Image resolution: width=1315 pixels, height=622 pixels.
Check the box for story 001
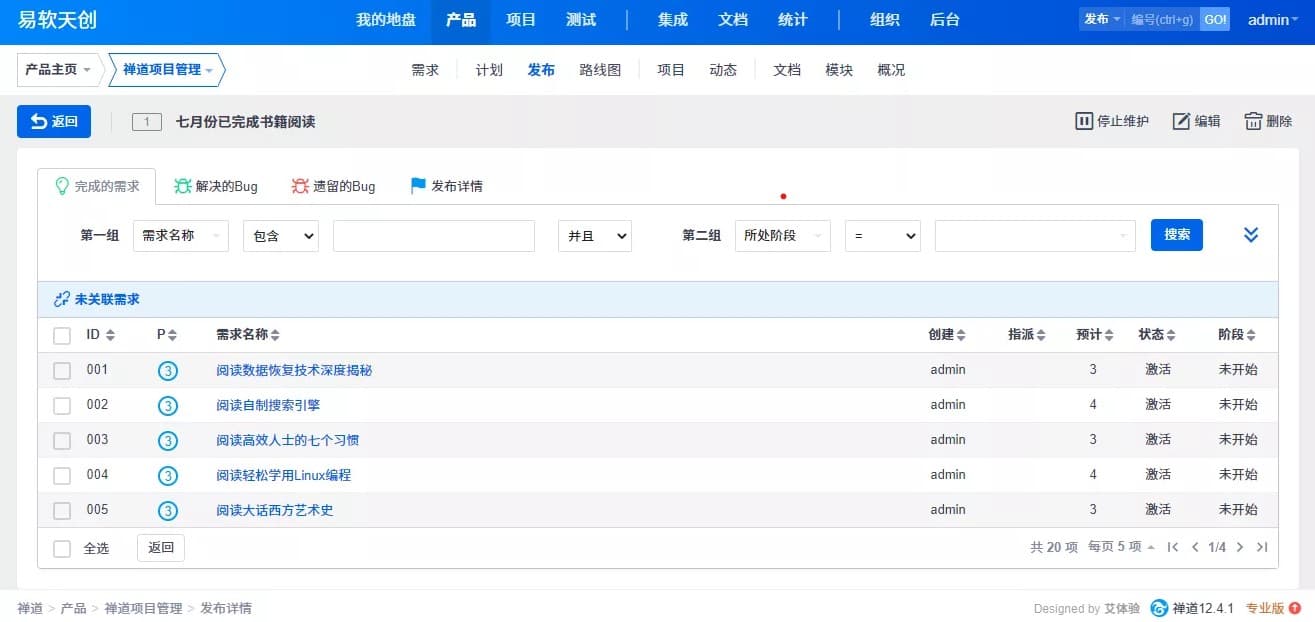[62, 370]
